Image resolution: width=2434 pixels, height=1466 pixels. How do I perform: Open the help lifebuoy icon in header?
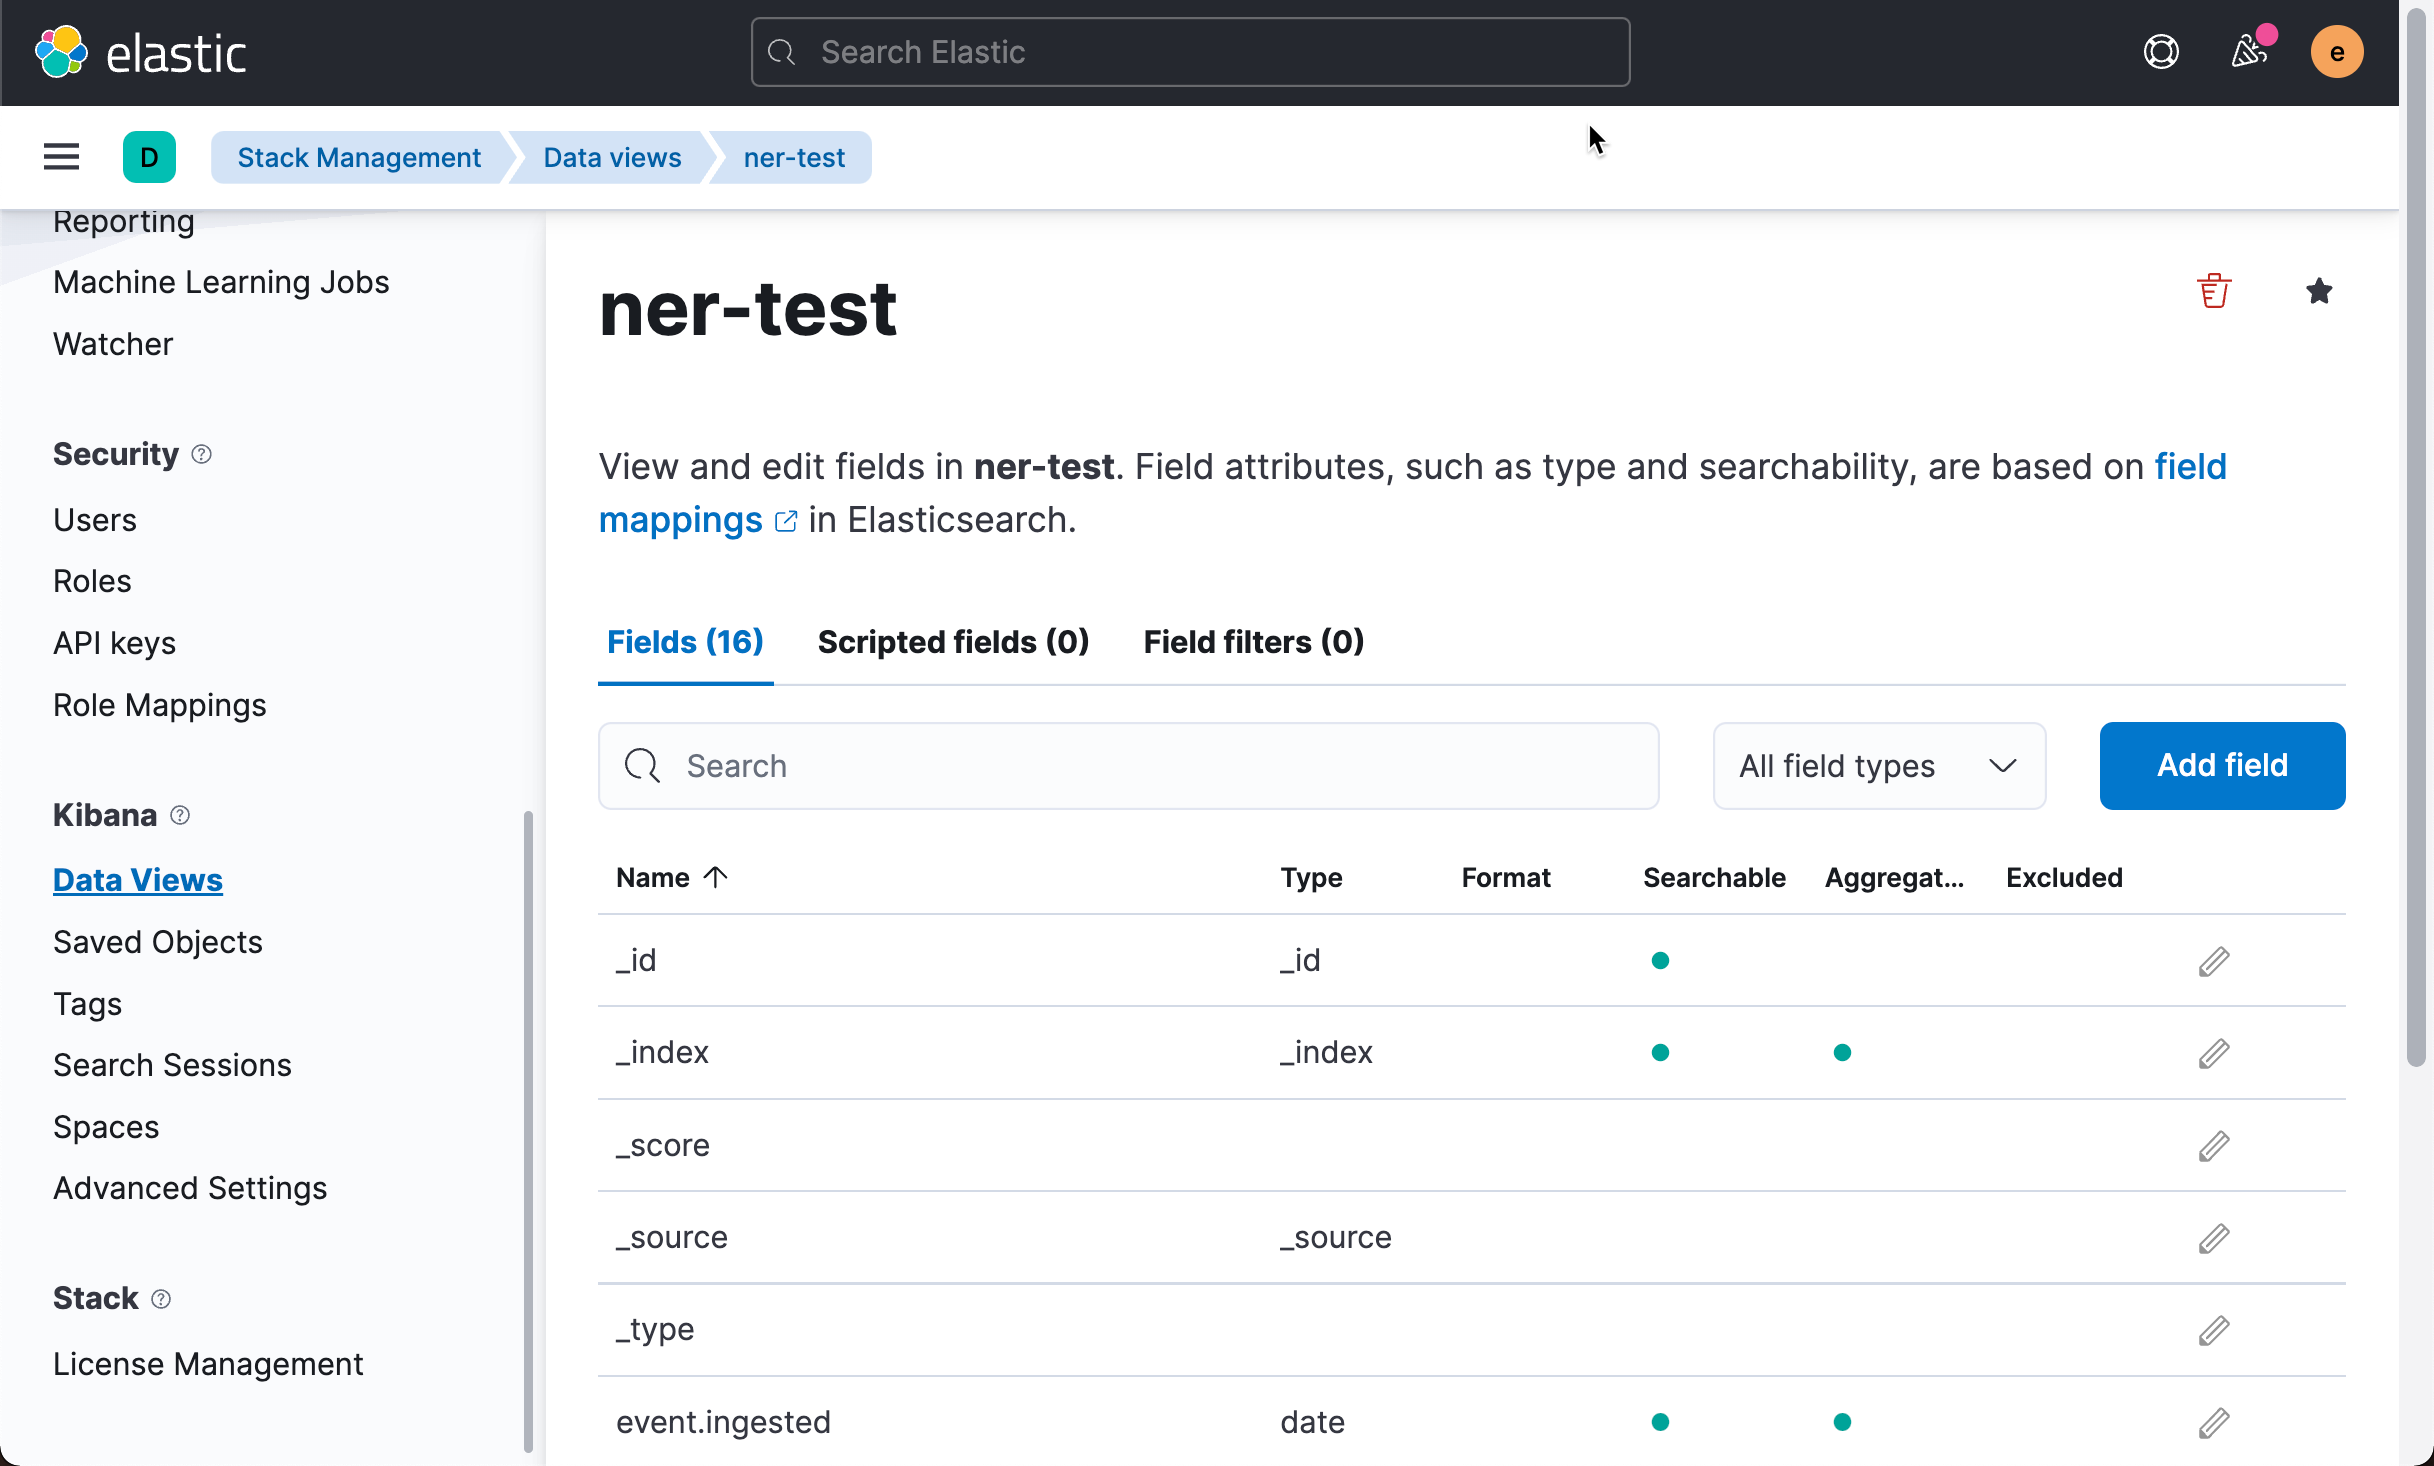2161,52
